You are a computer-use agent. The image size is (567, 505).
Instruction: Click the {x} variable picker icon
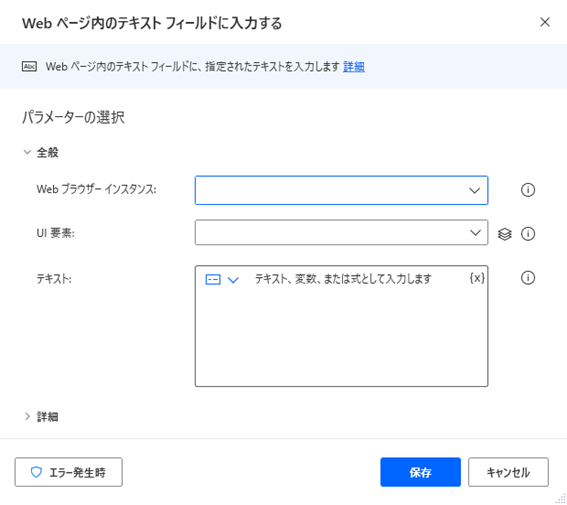point(477,278)
